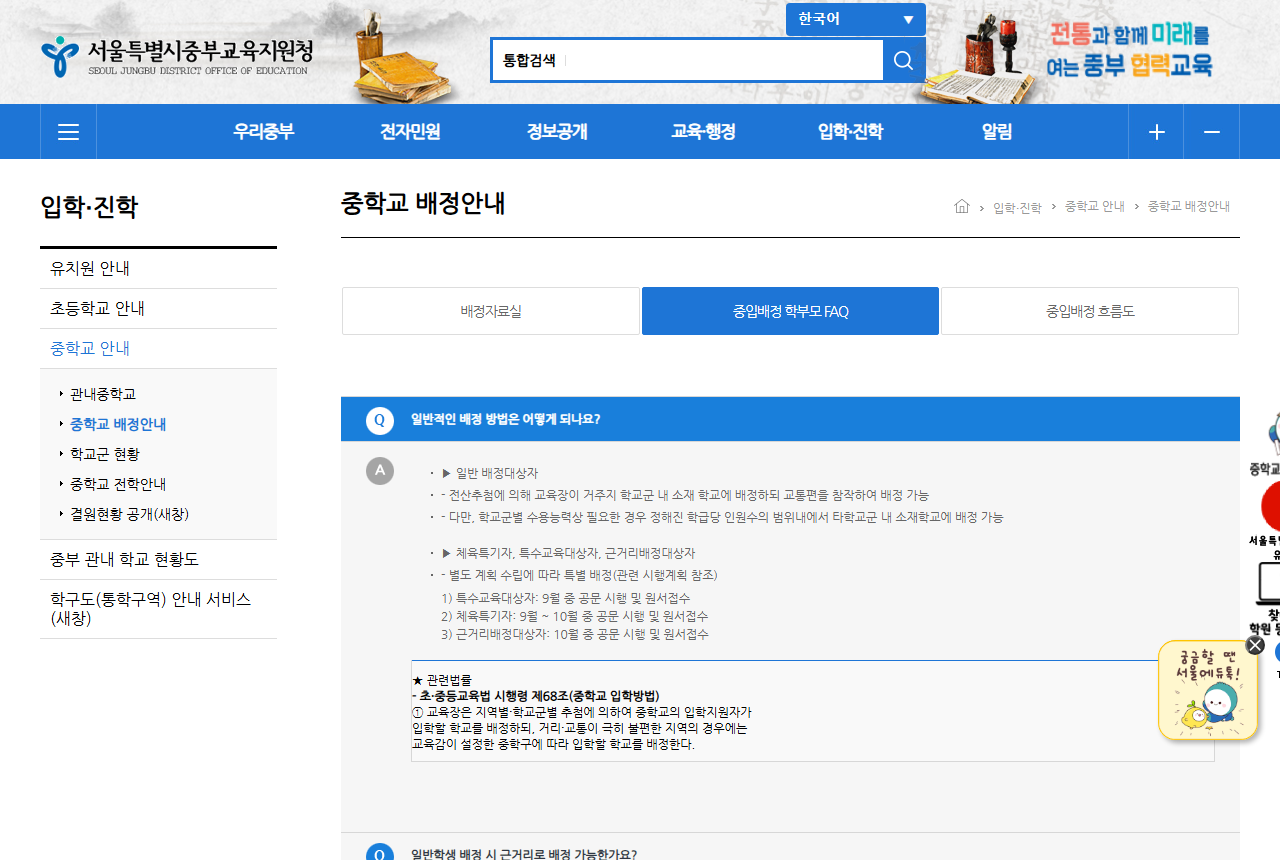Image resolution: width=1280 pixels, height=860 pixels.
Task: Open 중학교 배정안내 submenu item
Action: (118, 424)
